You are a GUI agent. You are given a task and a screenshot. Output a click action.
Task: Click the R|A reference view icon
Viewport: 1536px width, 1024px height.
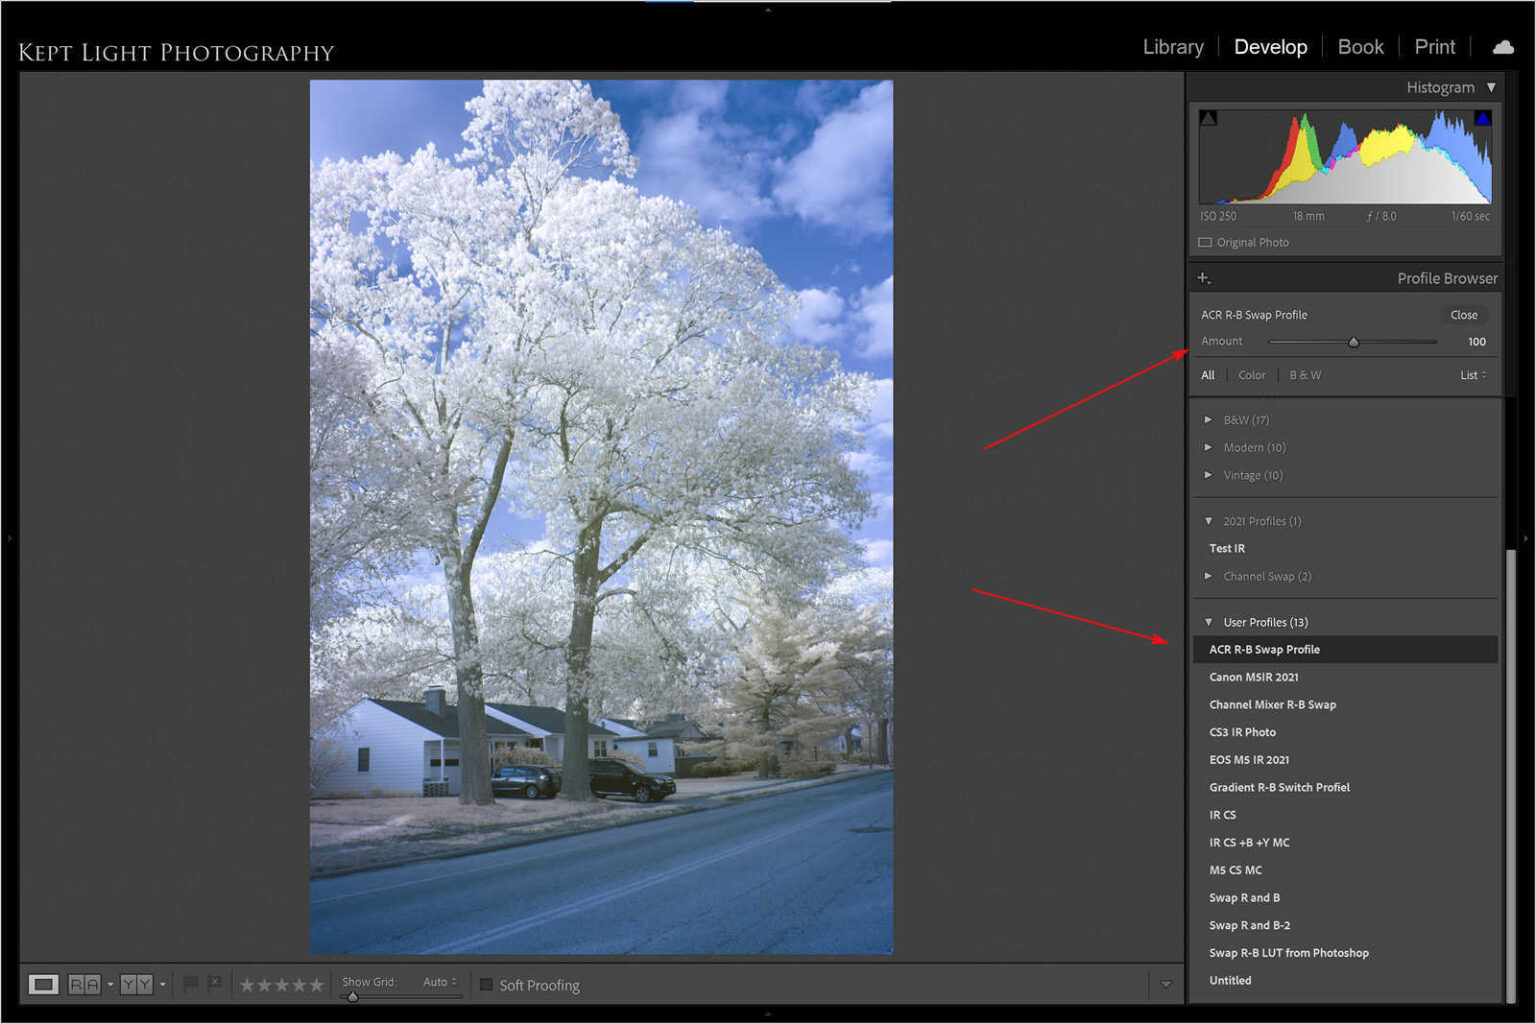coord(84,985)
